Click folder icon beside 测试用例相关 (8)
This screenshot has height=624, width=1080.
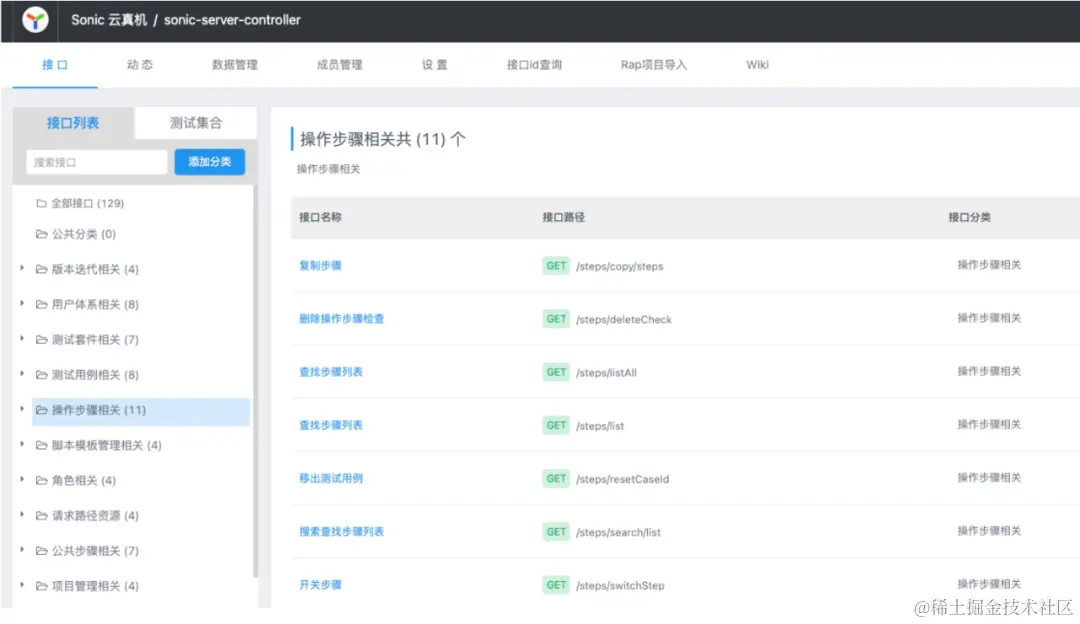(x=41, y=375)
